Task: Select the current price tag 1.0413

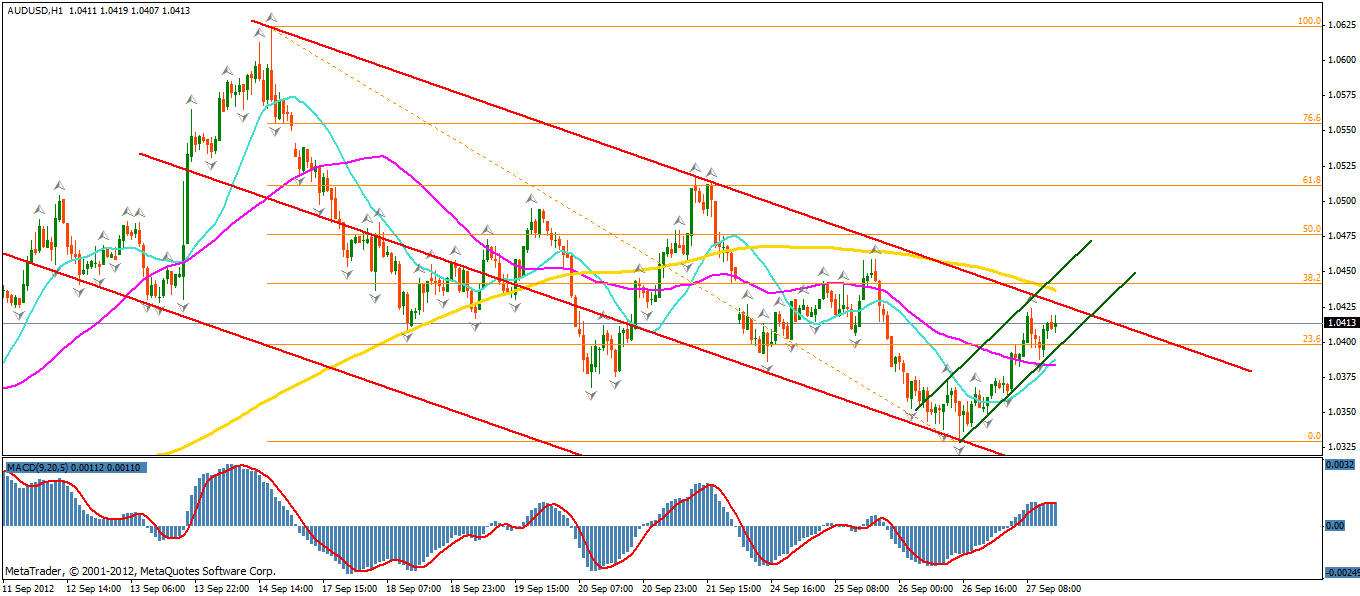Action: pos(1340,323)
